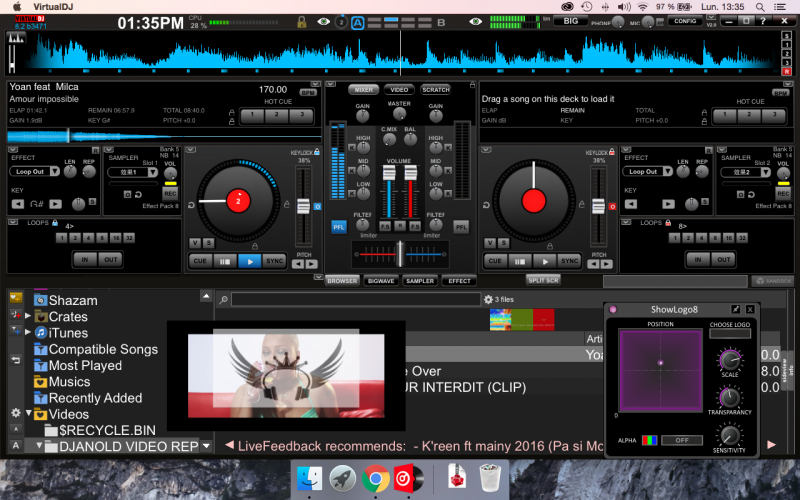Toggle the left channel PFL button

[339, 227]
